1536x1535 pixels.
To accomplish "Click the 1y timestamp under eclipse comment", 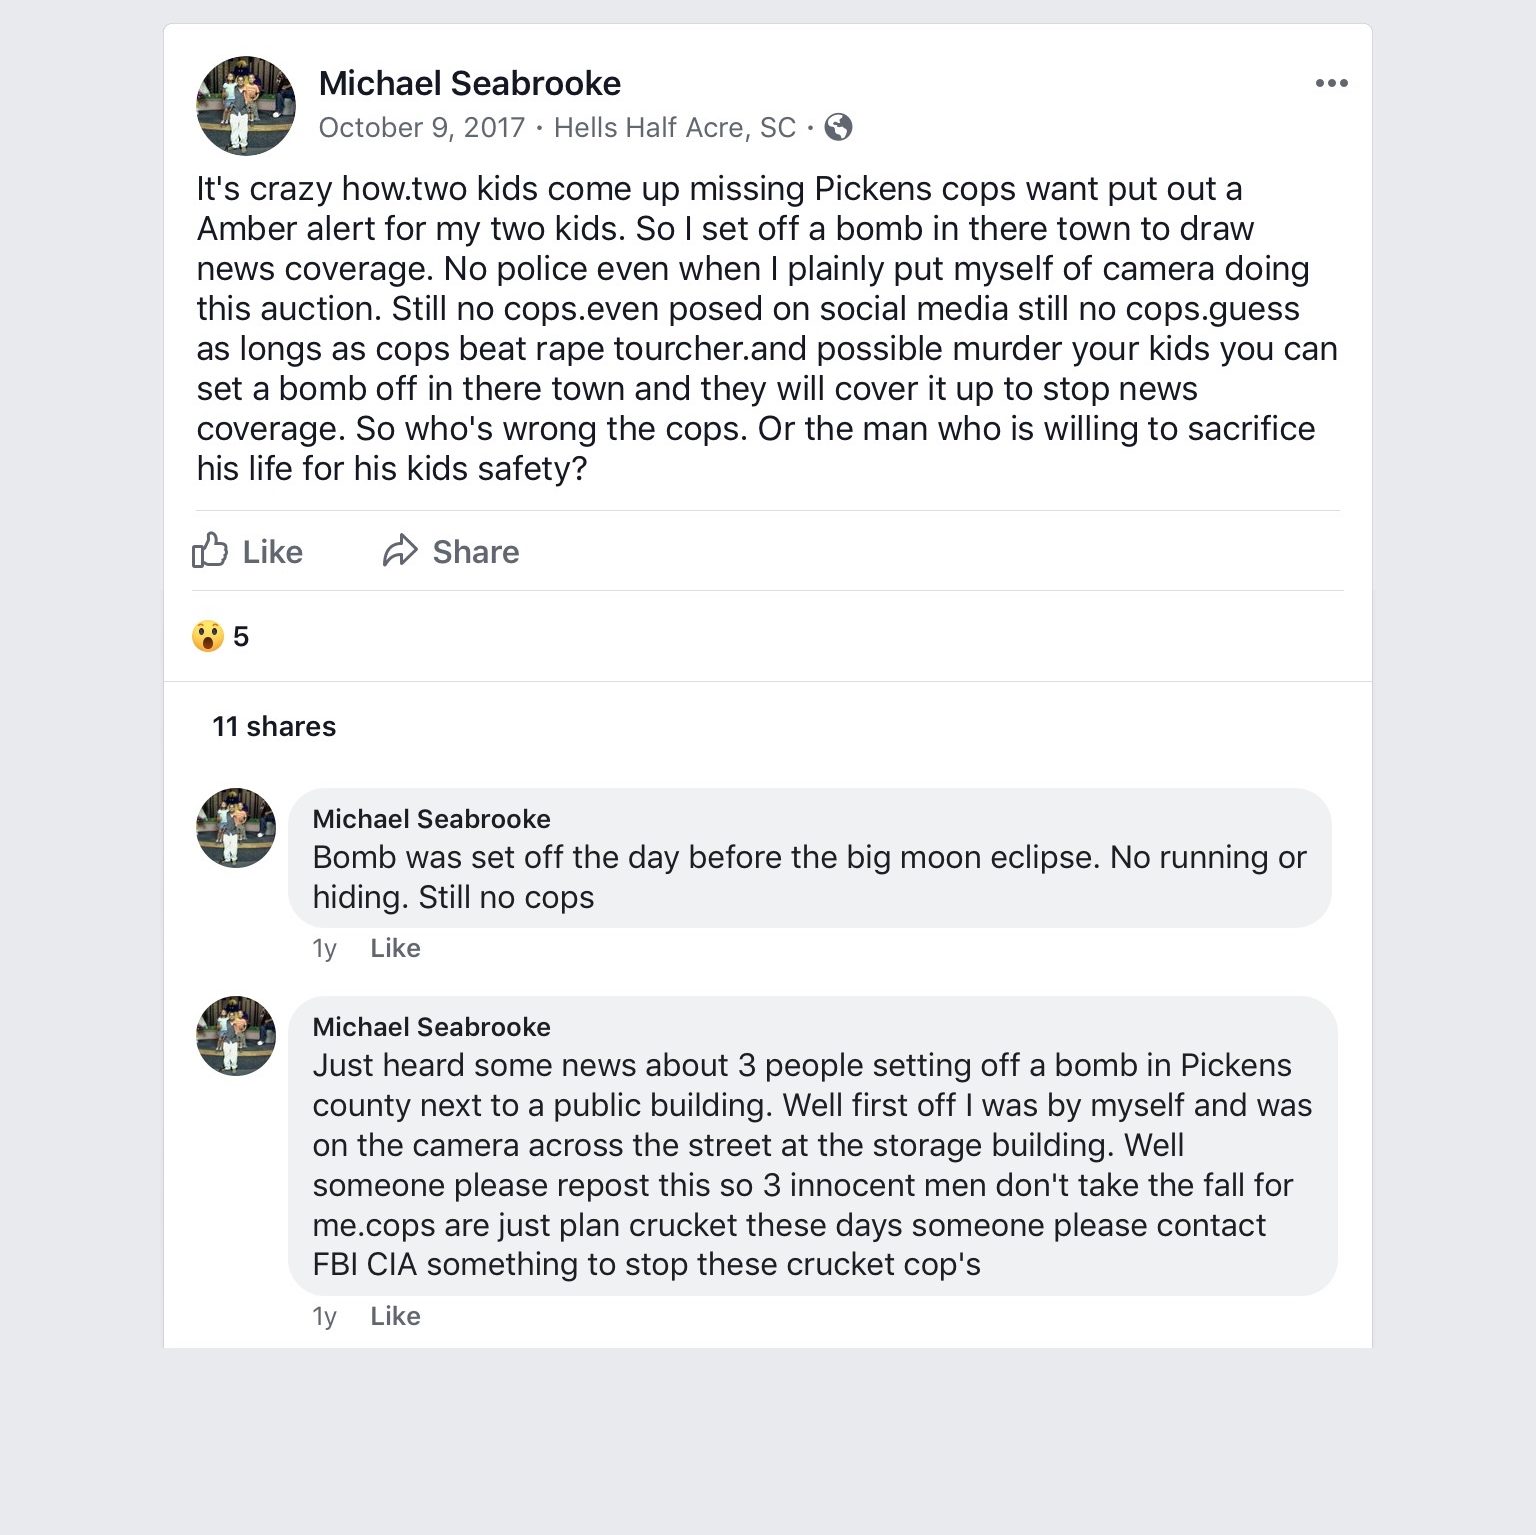I will point(324,948).
